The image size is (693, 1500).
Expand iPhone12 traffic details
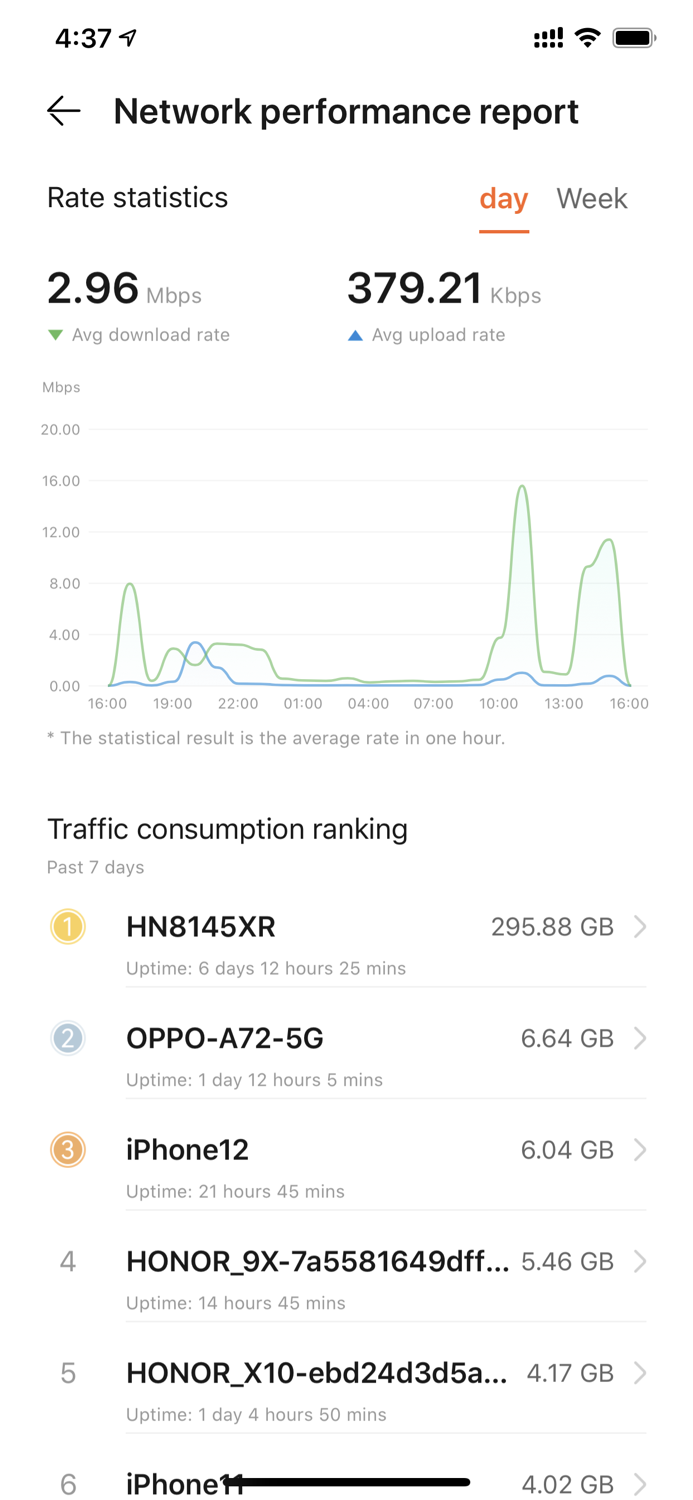[x=640, y=1149]
